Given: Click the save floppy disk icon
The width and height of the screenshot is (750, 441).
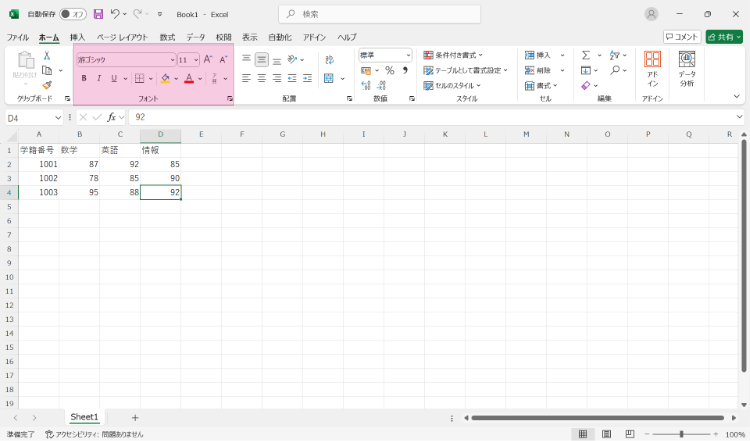Looking at the screenshot, I should click(x=98, y=15).
